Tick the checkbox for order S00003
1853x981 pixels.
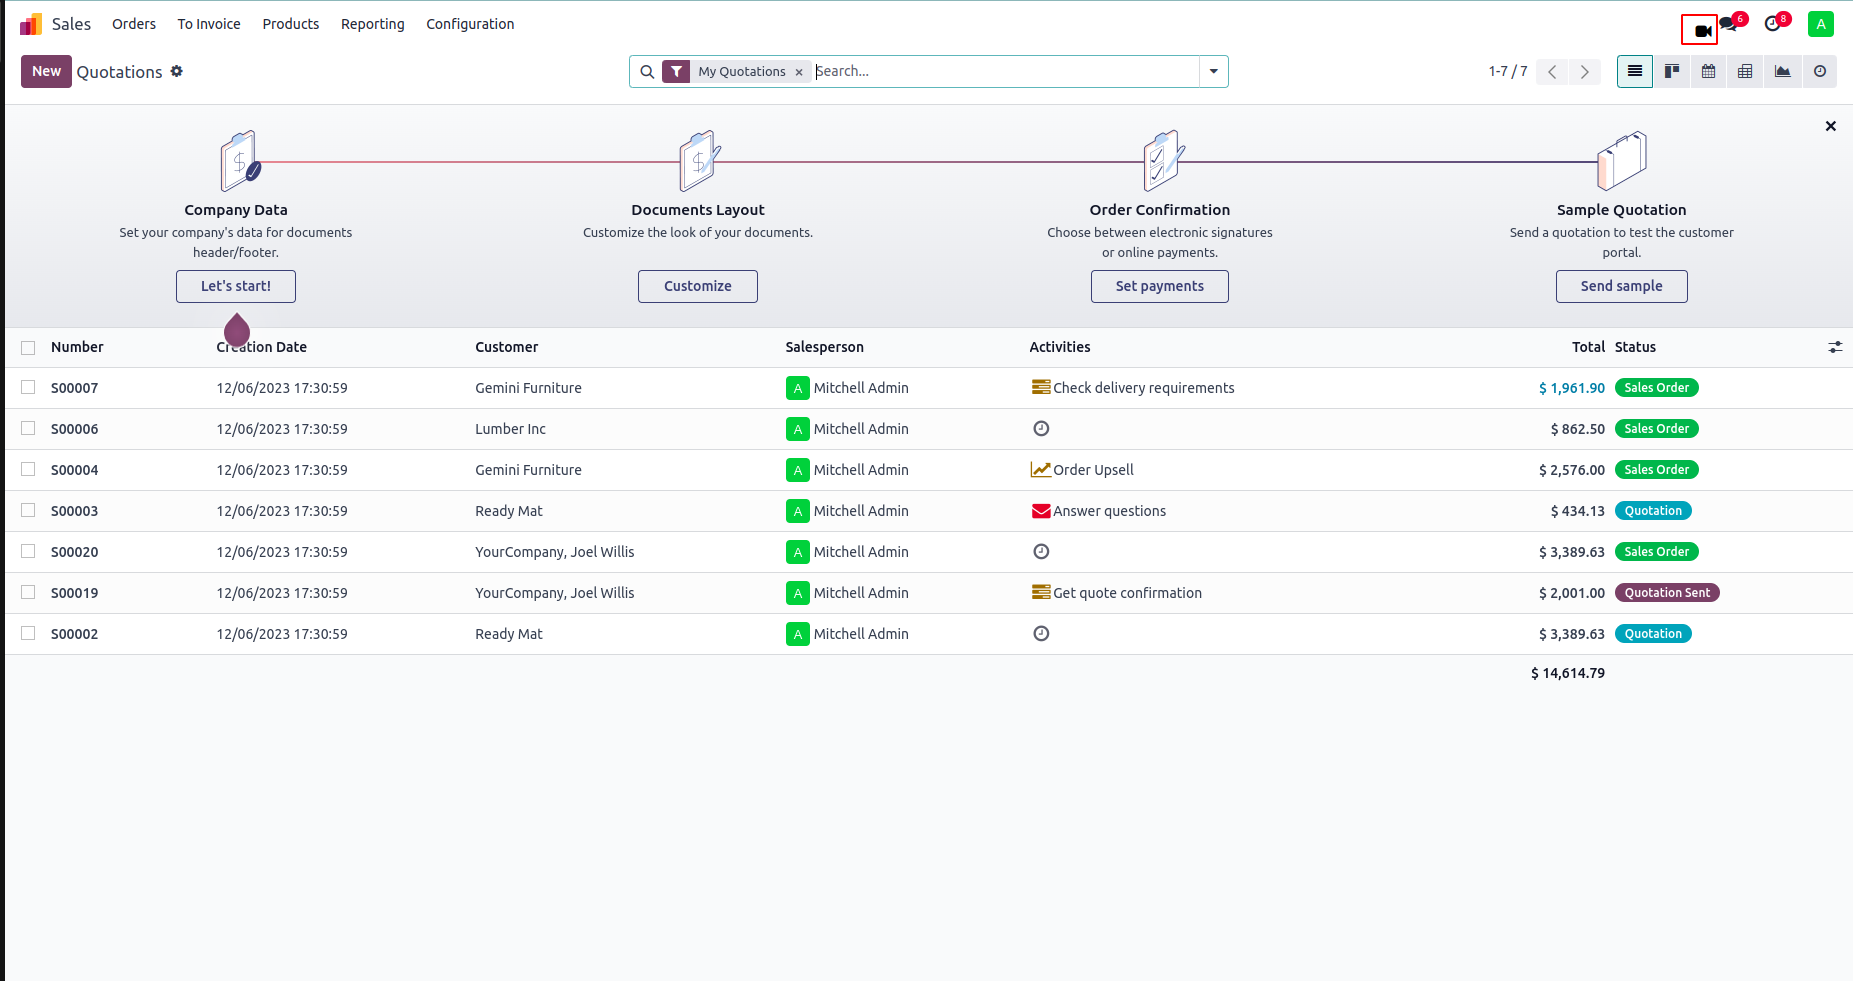(x=28, y=511)
